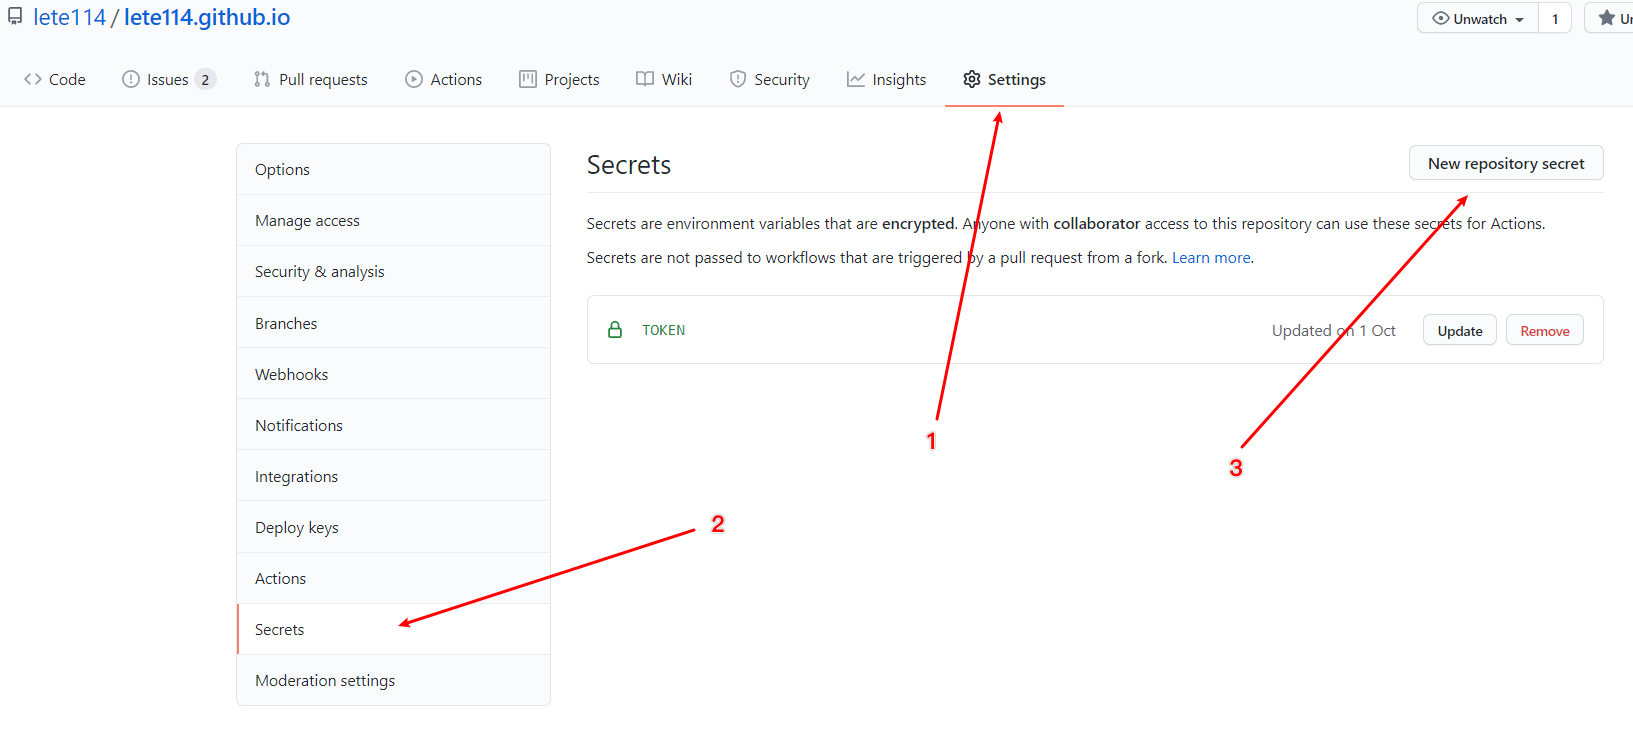Select Secrets in the settings sidebar
This screenshot has width=1633, height=738.
(x=279, y=629)
